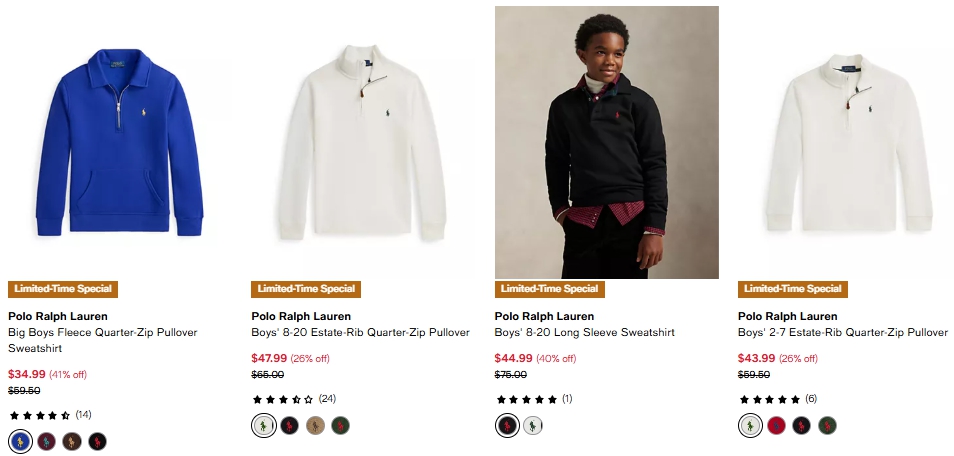Choose burgundy swatch on Big Boys Fleece Pullover
Screen dimensions: 954x456
(x=46, y=441)
